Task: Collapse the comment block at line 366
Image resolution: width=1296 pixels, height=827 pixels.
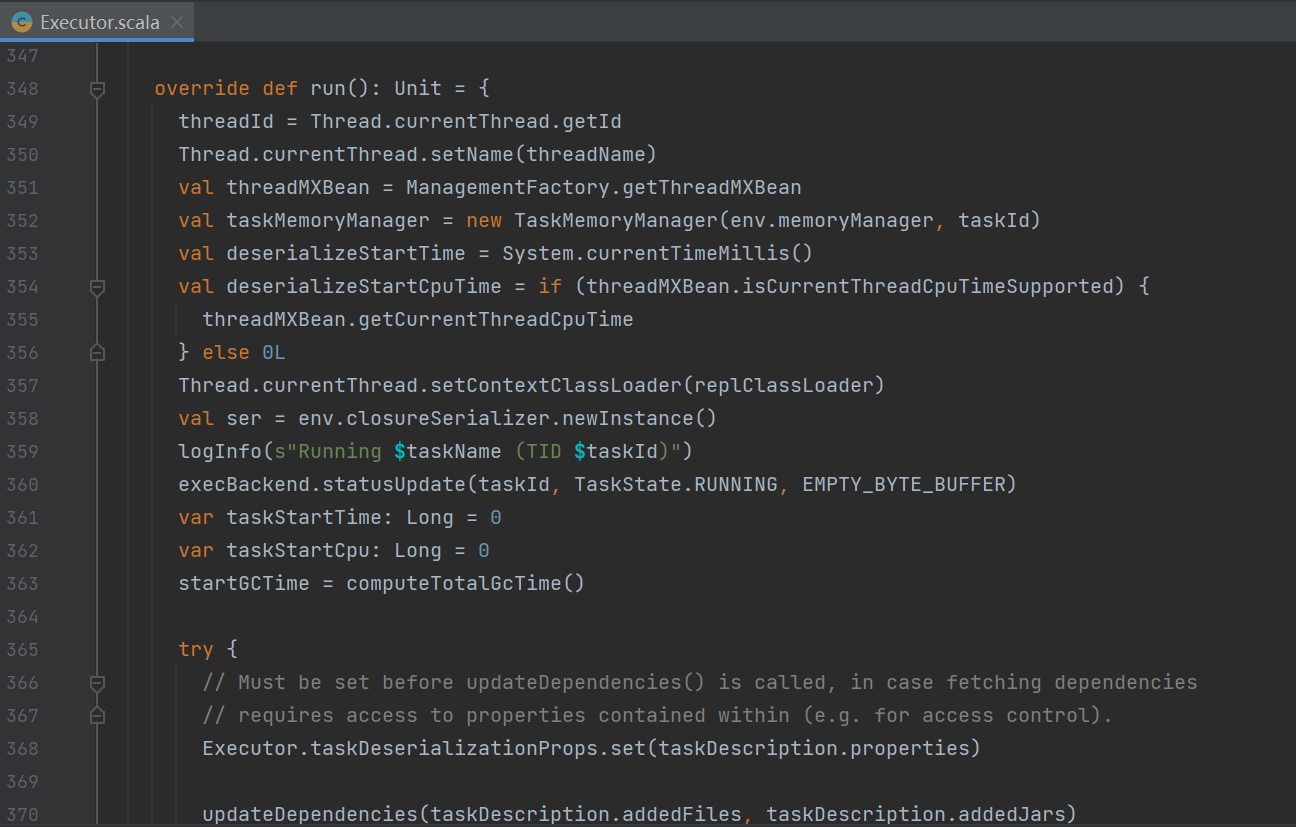Action: [x=97, y=683]
